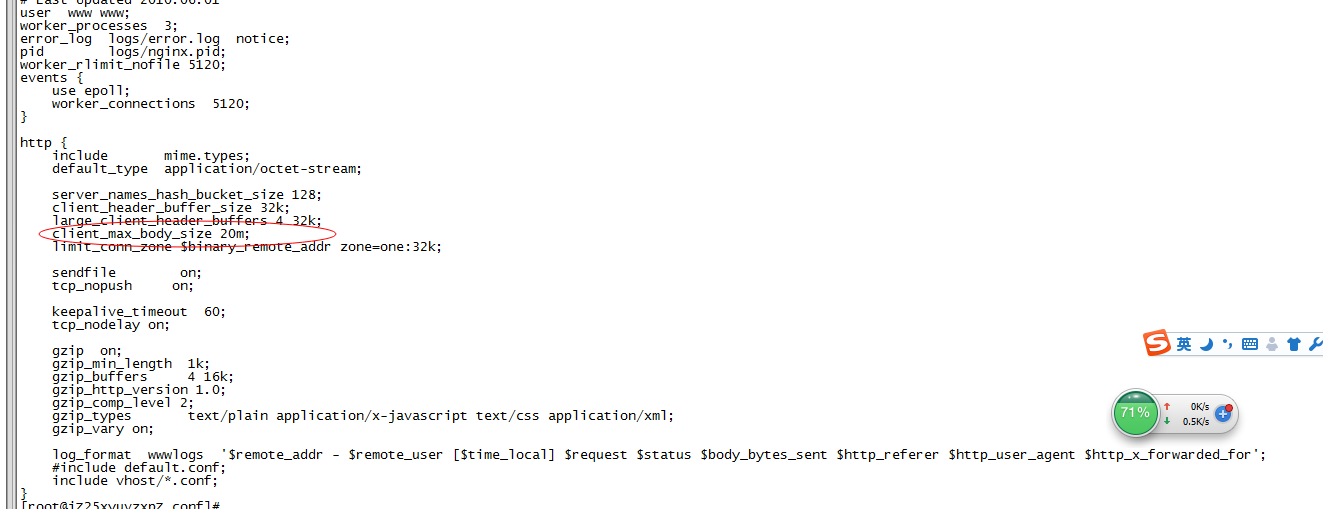1323x509 pixels.
Task: Place cursor on worker_processes 3 line
Action: 99,25
